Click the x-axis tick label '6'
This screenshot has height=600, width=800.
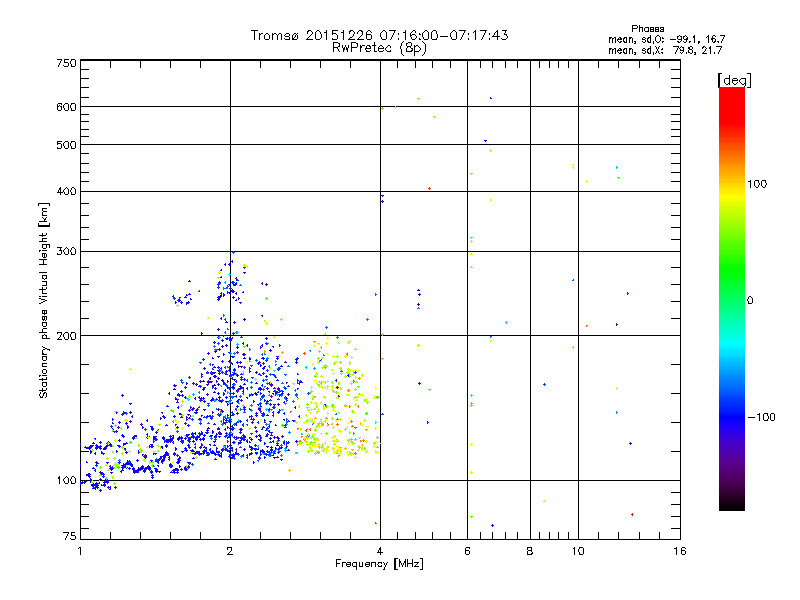pos(468,551)
